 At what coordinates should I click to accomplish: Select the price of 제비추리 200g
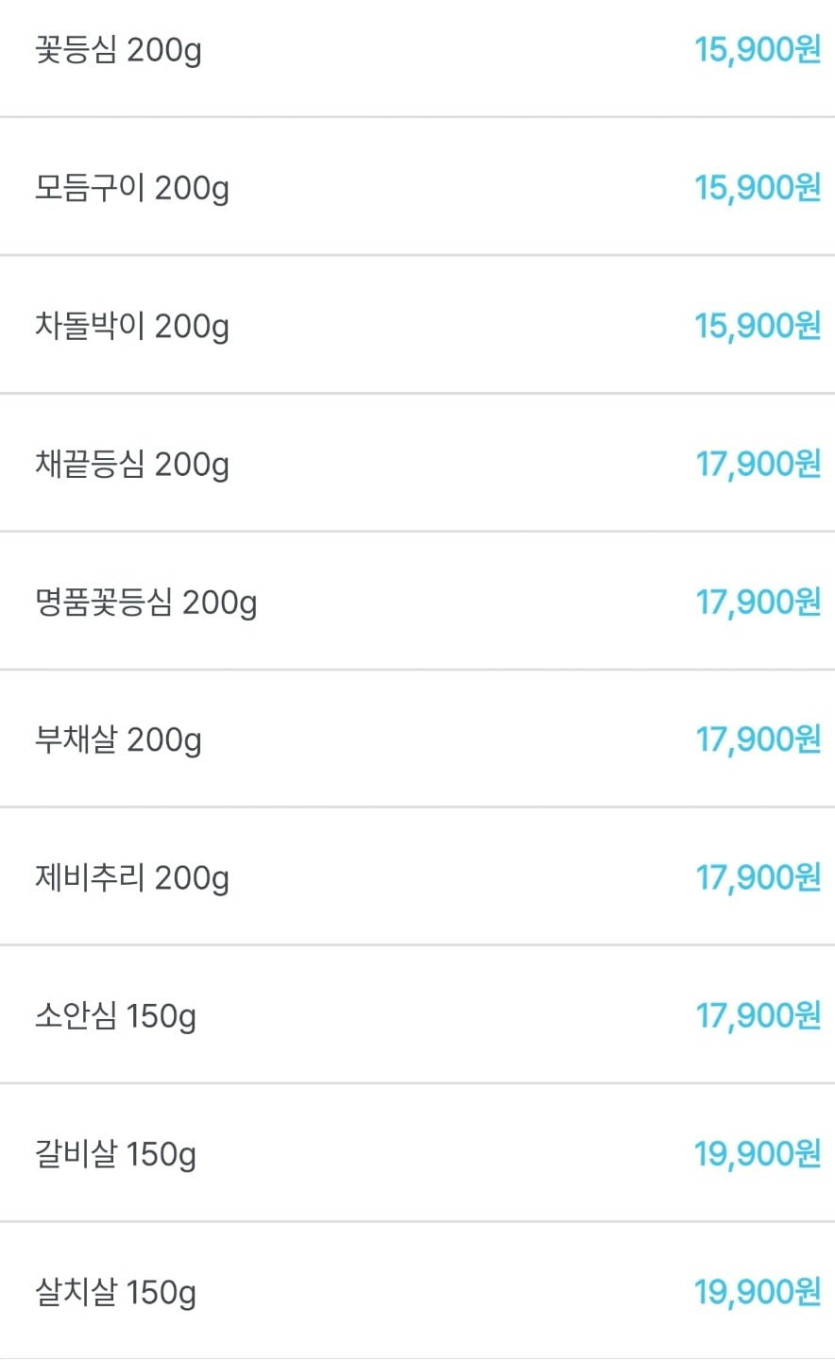[x=758, y=878]
